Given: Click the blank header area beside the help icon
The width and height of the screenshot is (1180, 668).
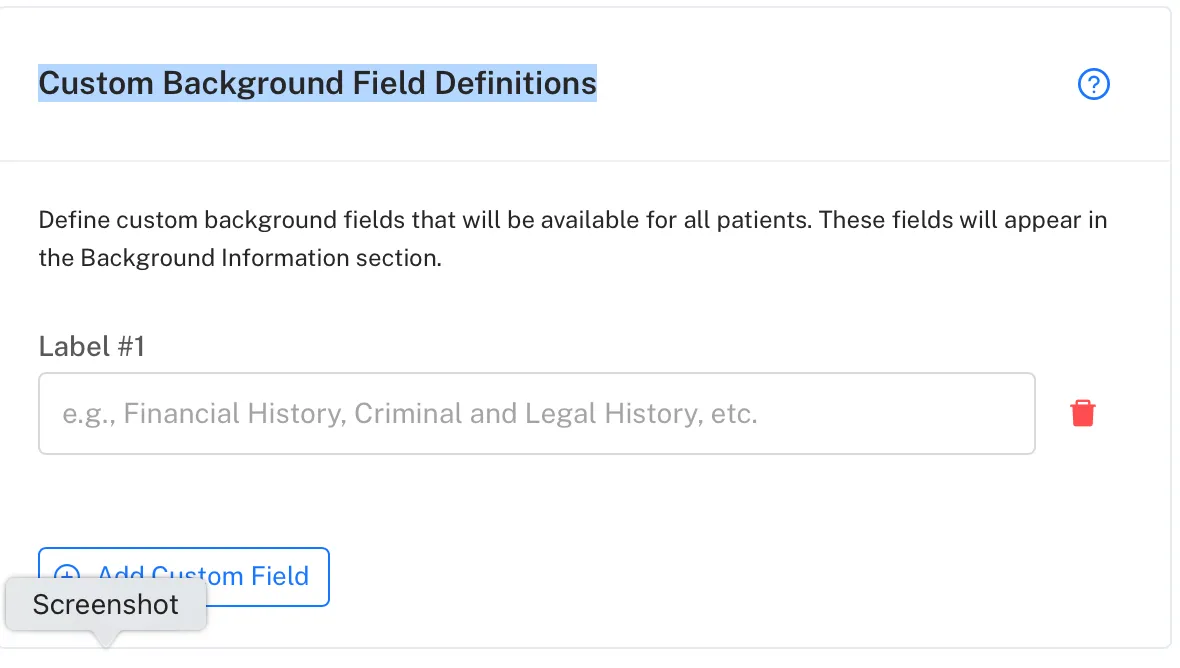Looking at the screenshot, I should coord(835,84).
